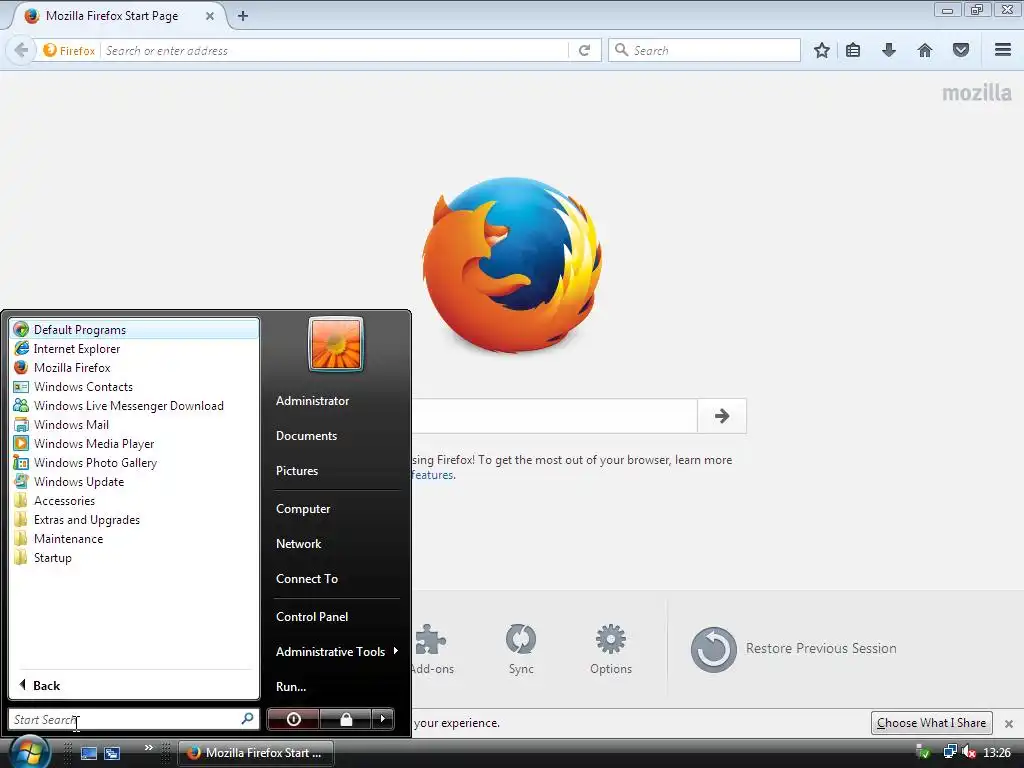Click the Choose What I Share button
Image resolution: width=1024 pixels, height=768 pixels.
click(931, 723)
